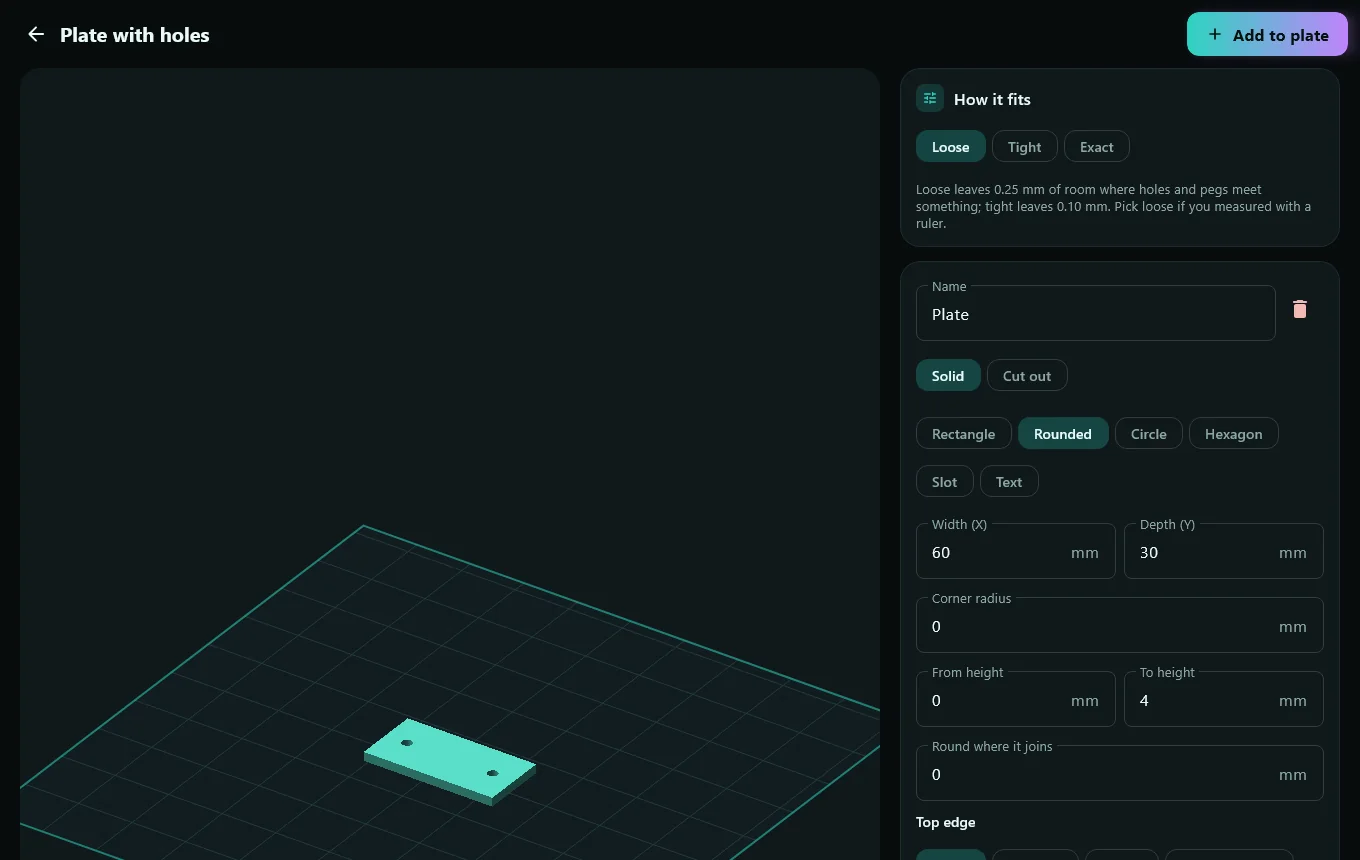
Task: Click the plus icon in Add to plate
Action: point(1214,34)
